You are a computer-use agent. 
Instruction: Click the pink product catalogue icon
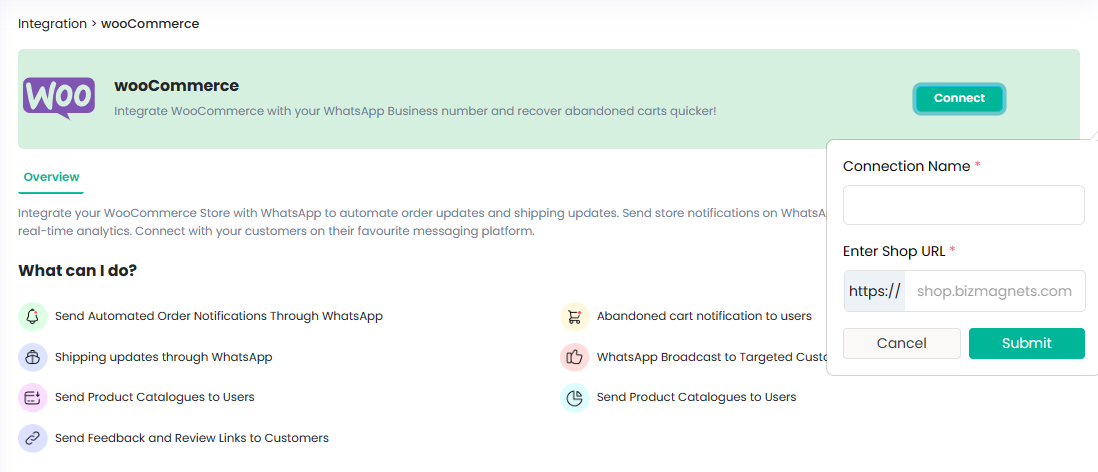click(33, 397)
